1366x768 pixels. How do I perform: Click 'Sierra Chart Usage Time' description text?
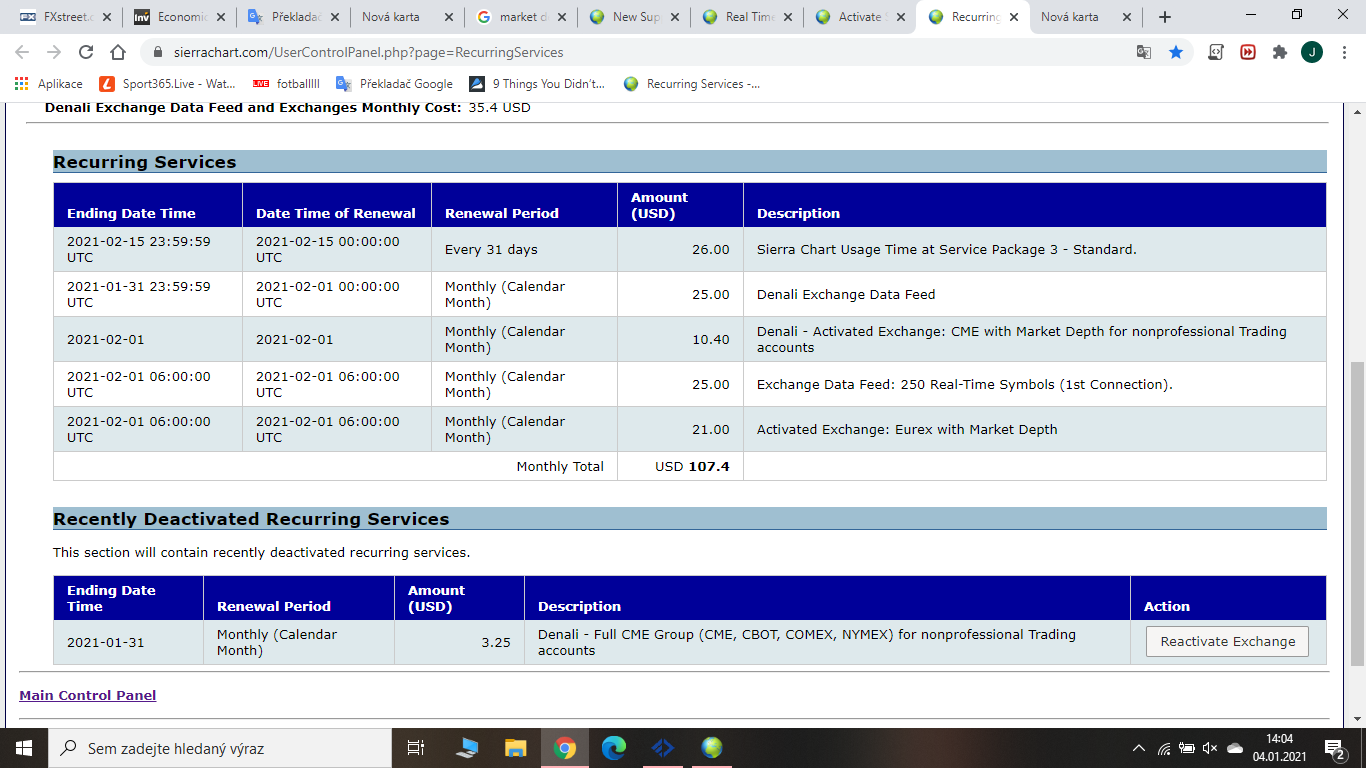946,250
